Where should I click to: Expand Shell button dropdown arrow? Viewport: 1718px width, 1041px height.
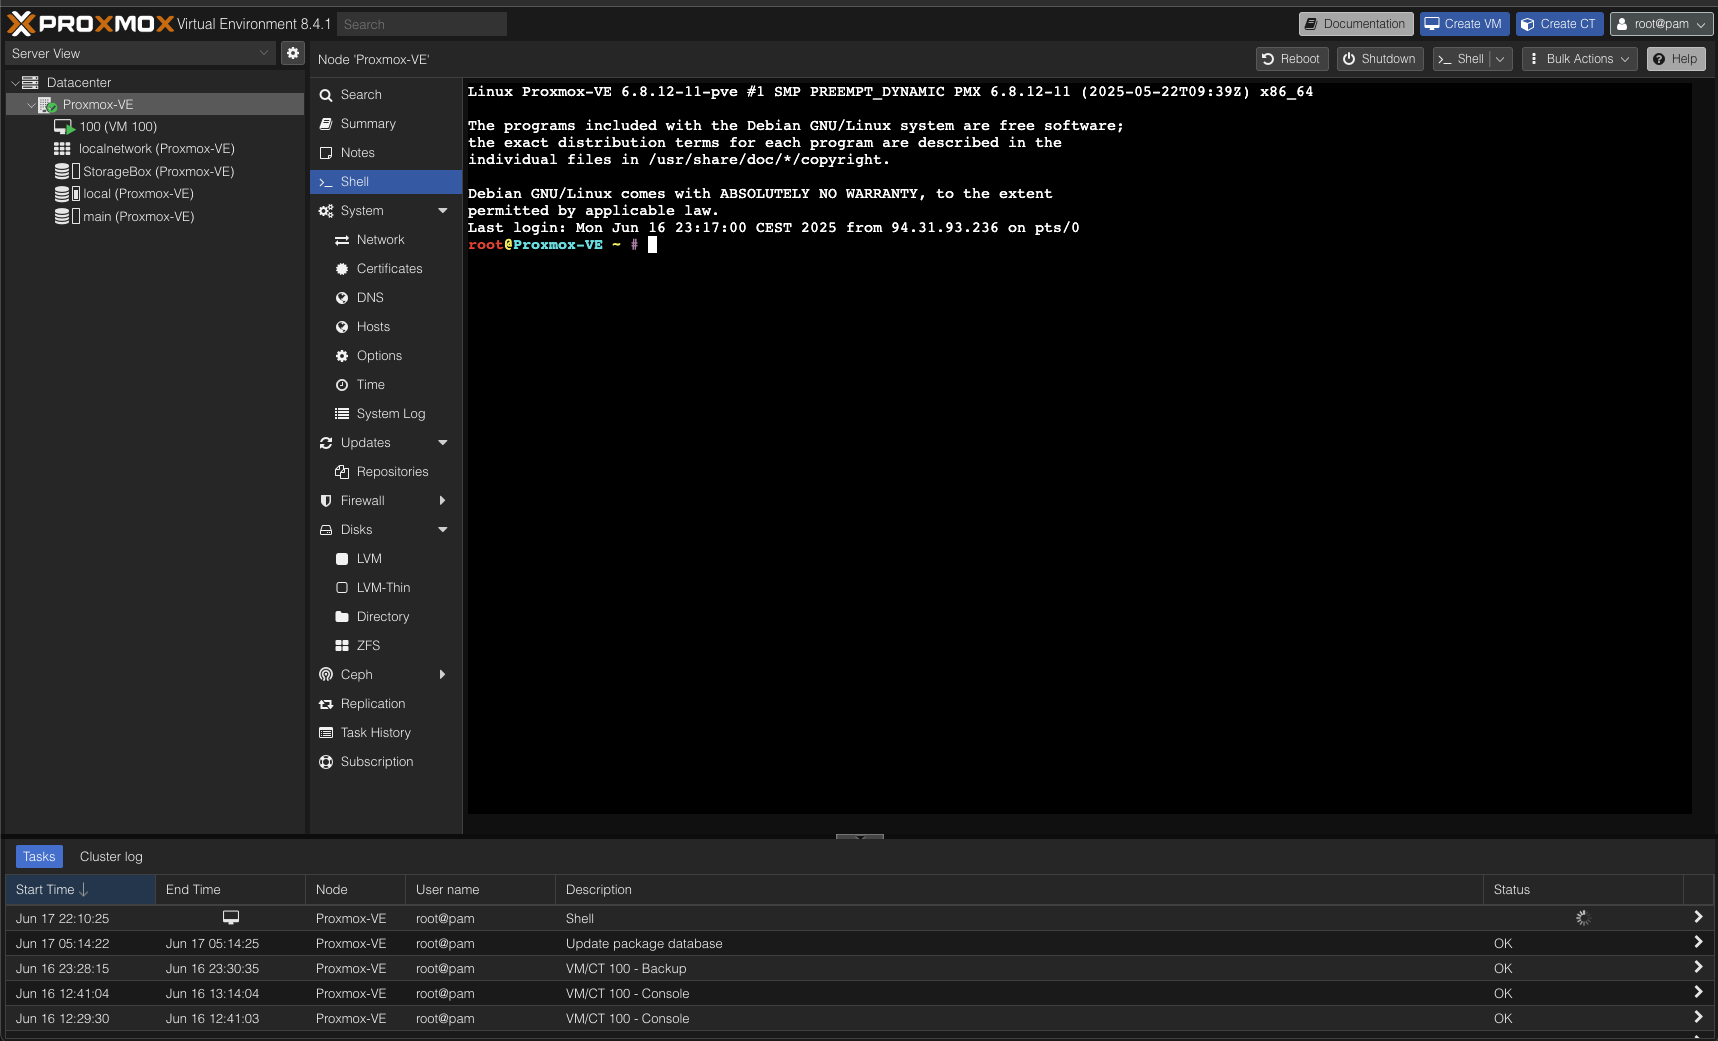pos(1500,59)
